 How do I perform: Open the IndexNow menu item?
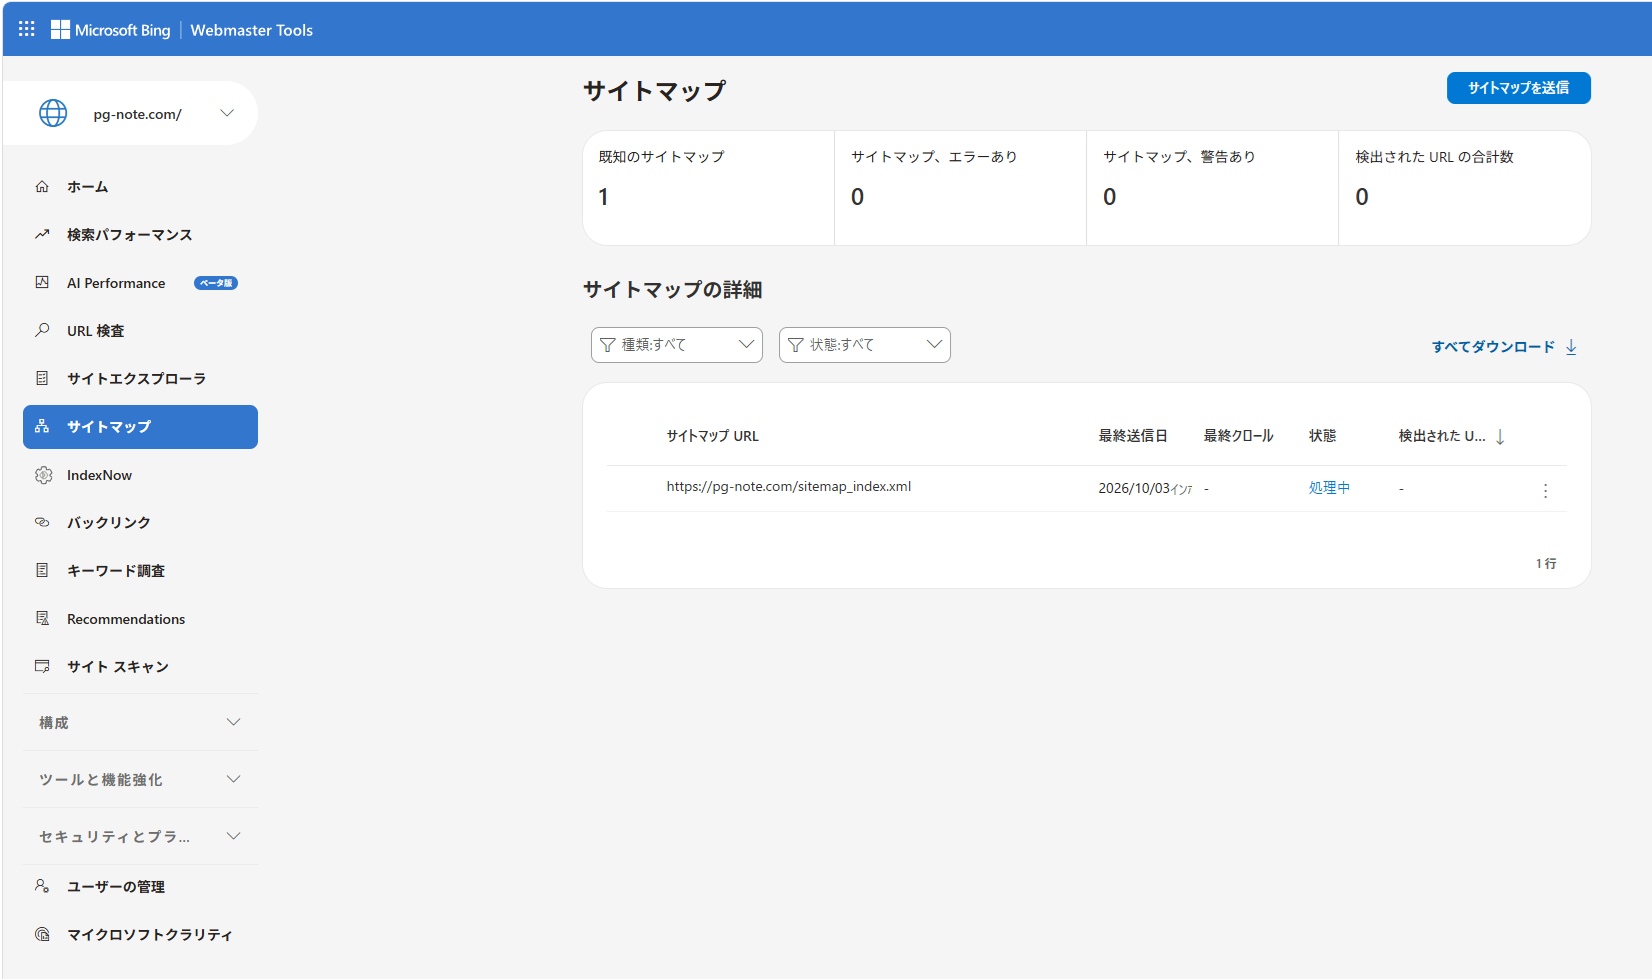click(x=140, y=475)
